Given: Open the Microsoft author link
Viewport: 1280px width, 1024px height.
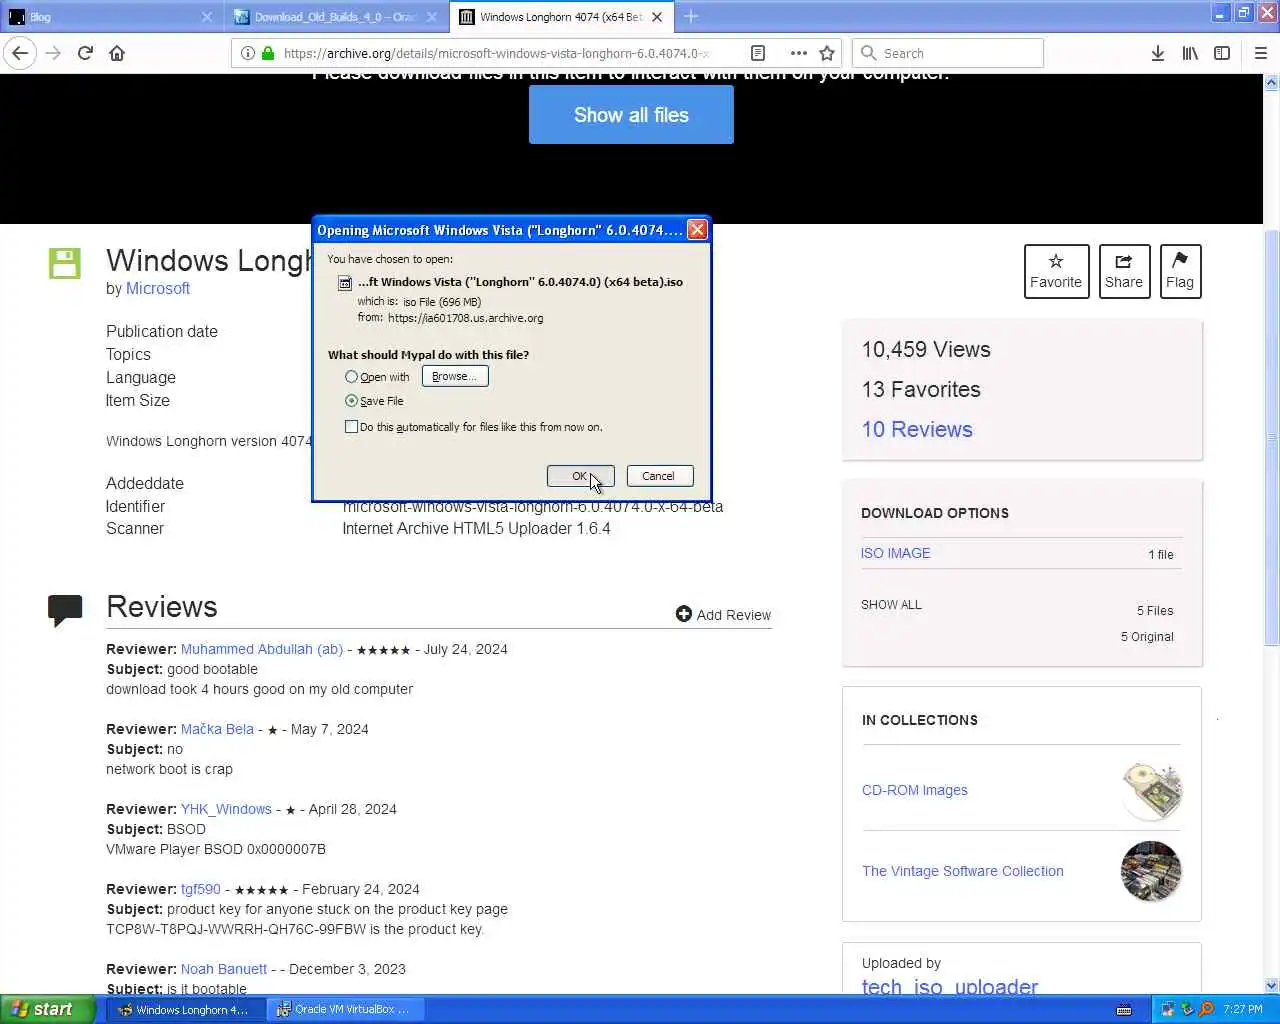Looking at the screenshot, I should tap(158, 288).
